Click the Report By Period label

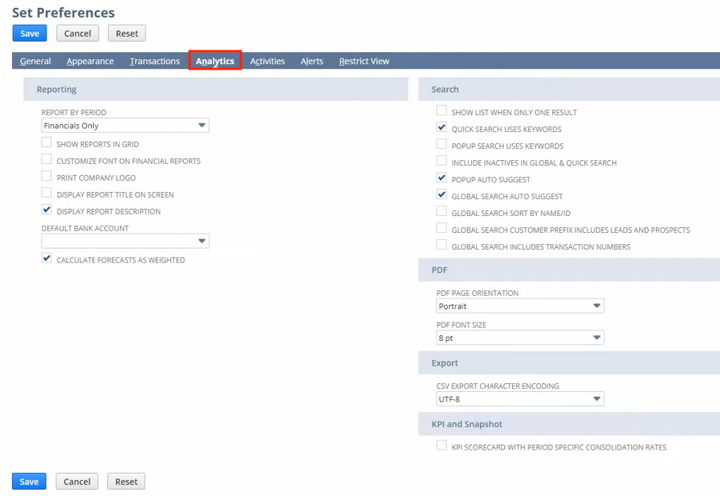pos(73,113)
